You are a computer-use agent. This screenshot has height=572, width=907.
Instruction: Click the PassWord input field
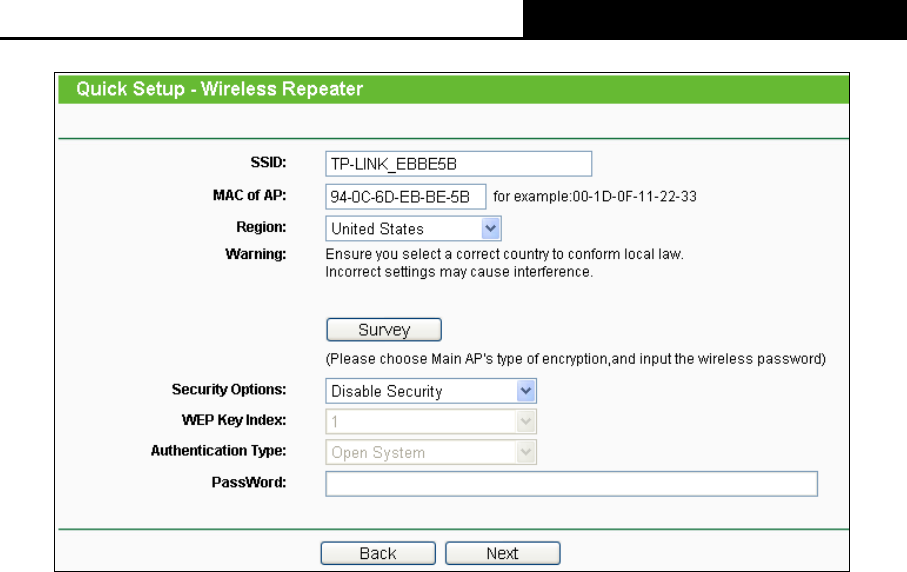571,484
